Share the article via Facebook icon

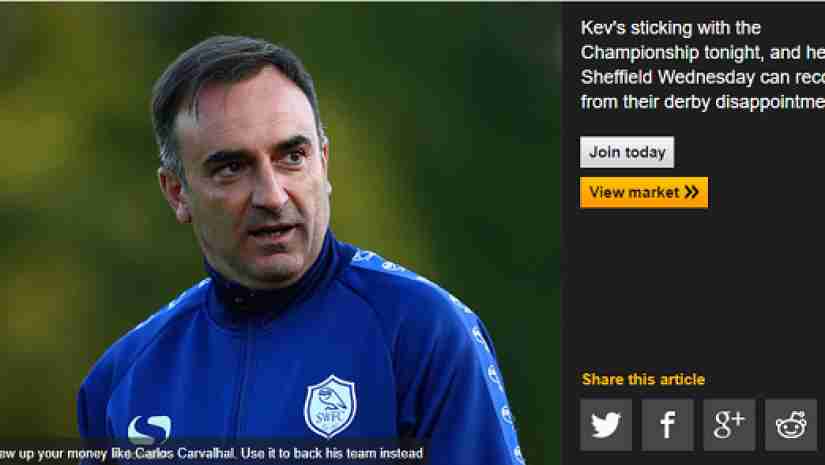(x=668, y=424)
